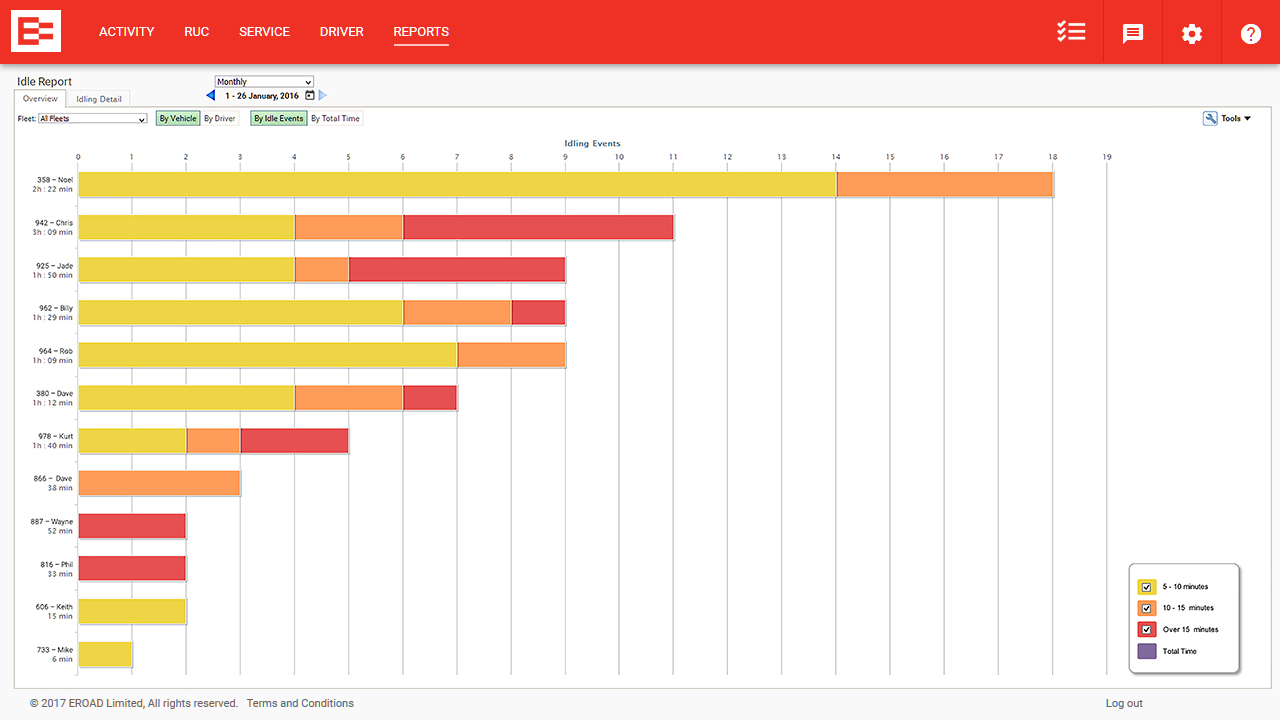Open the Monthly period dropdown

pyautogui.click(x=264, y=82)
